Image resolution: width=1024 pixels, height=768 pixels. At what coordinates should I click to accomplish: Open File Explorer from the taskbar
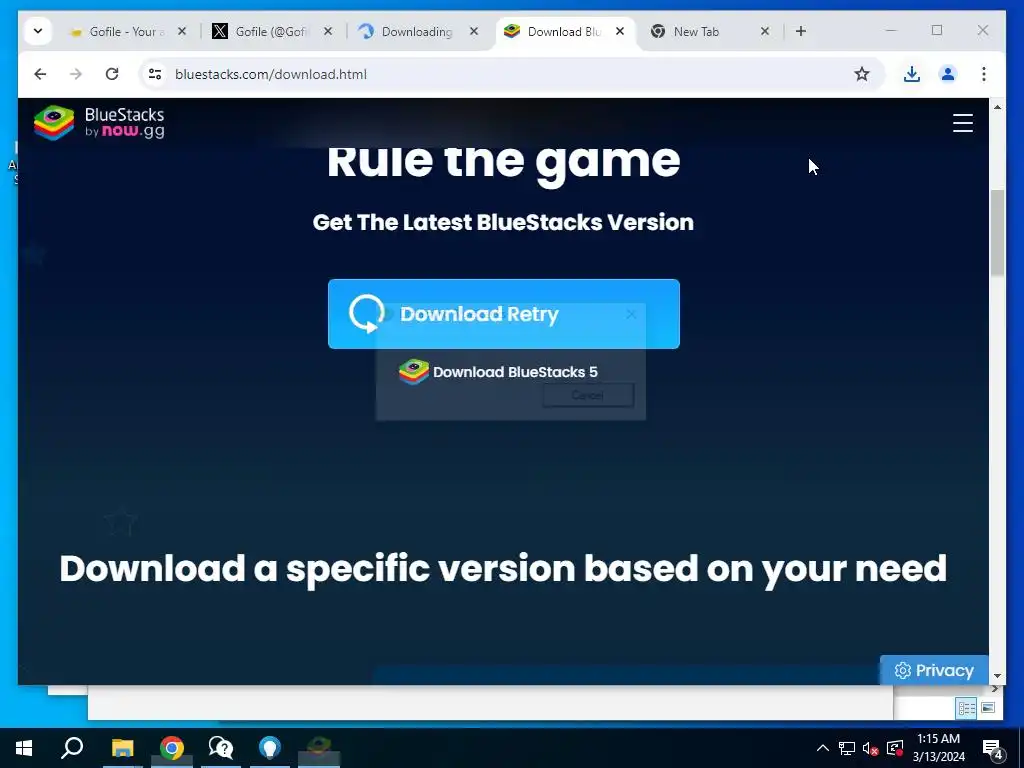tap(122, 748)
